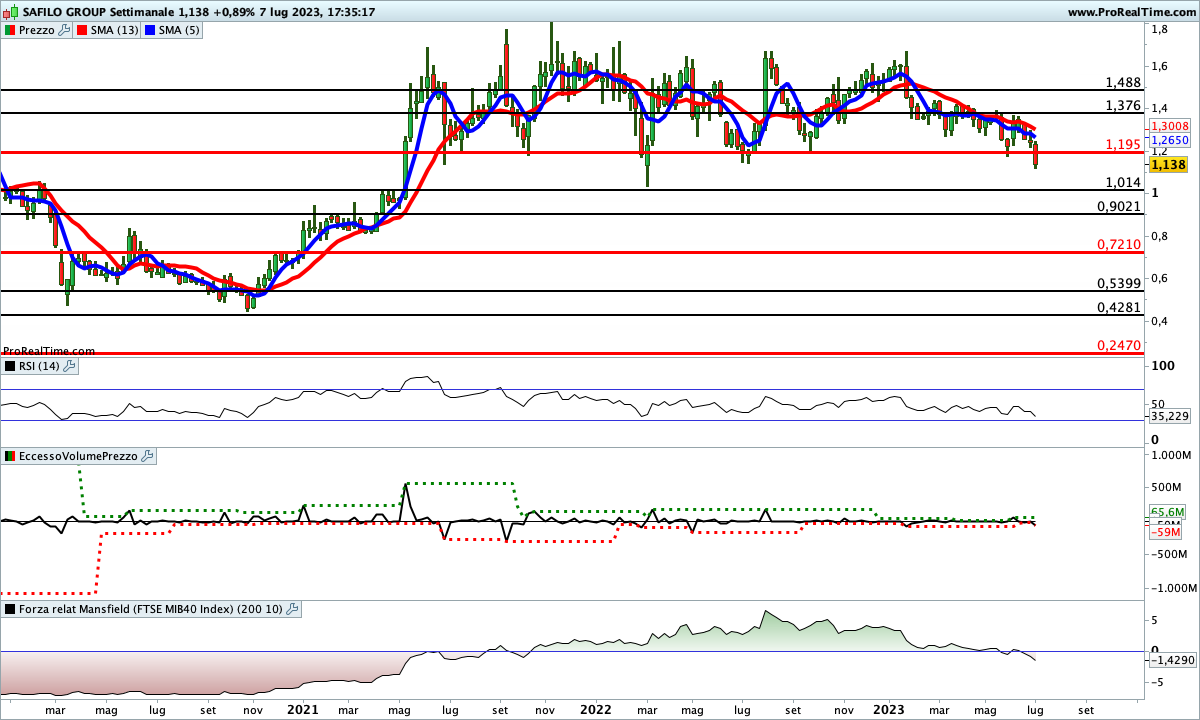Open the RSI (14) wrench settings icon

[70, 366]
